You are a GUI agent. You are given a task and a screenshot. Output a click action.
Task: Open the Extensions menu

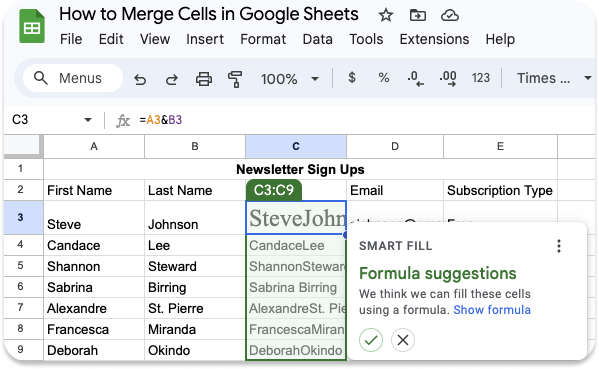(434, 39)
